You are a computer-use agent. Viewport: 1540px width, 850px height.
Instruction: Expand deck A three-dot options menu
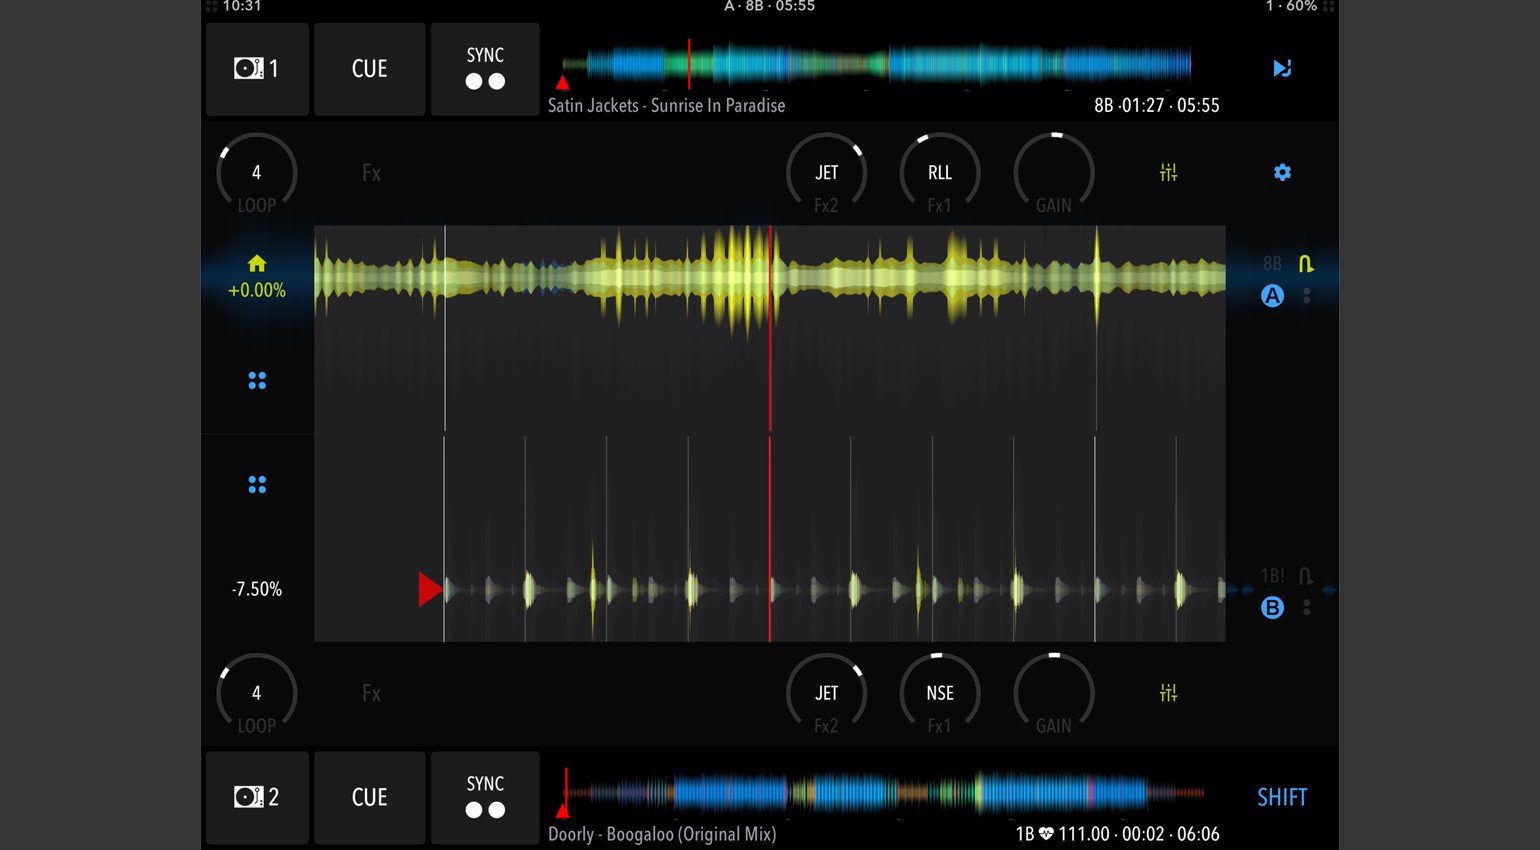click(x=1307, y=296)
